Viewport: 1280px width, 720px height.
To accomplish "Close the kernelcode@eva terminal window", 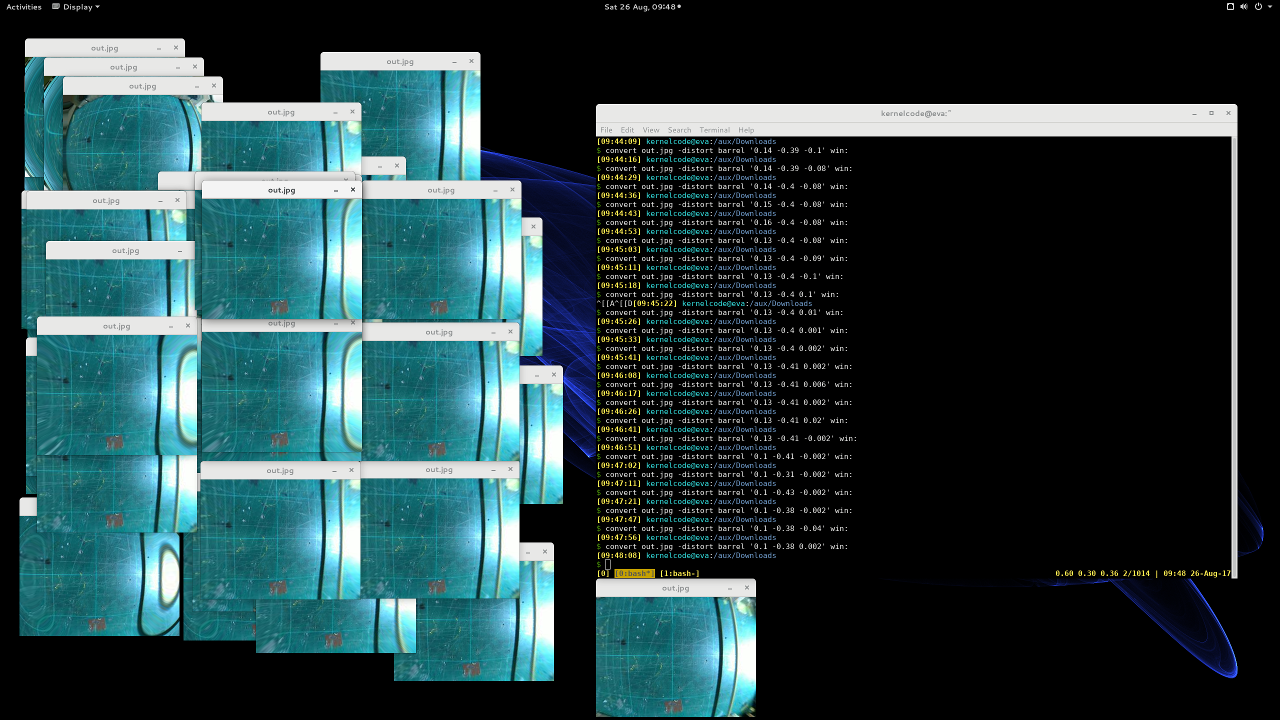I will 1229,113.
